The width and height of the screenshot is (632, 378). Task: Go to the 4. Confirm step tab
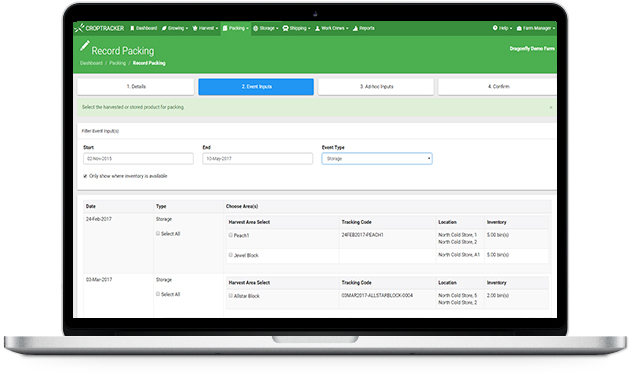498,87
